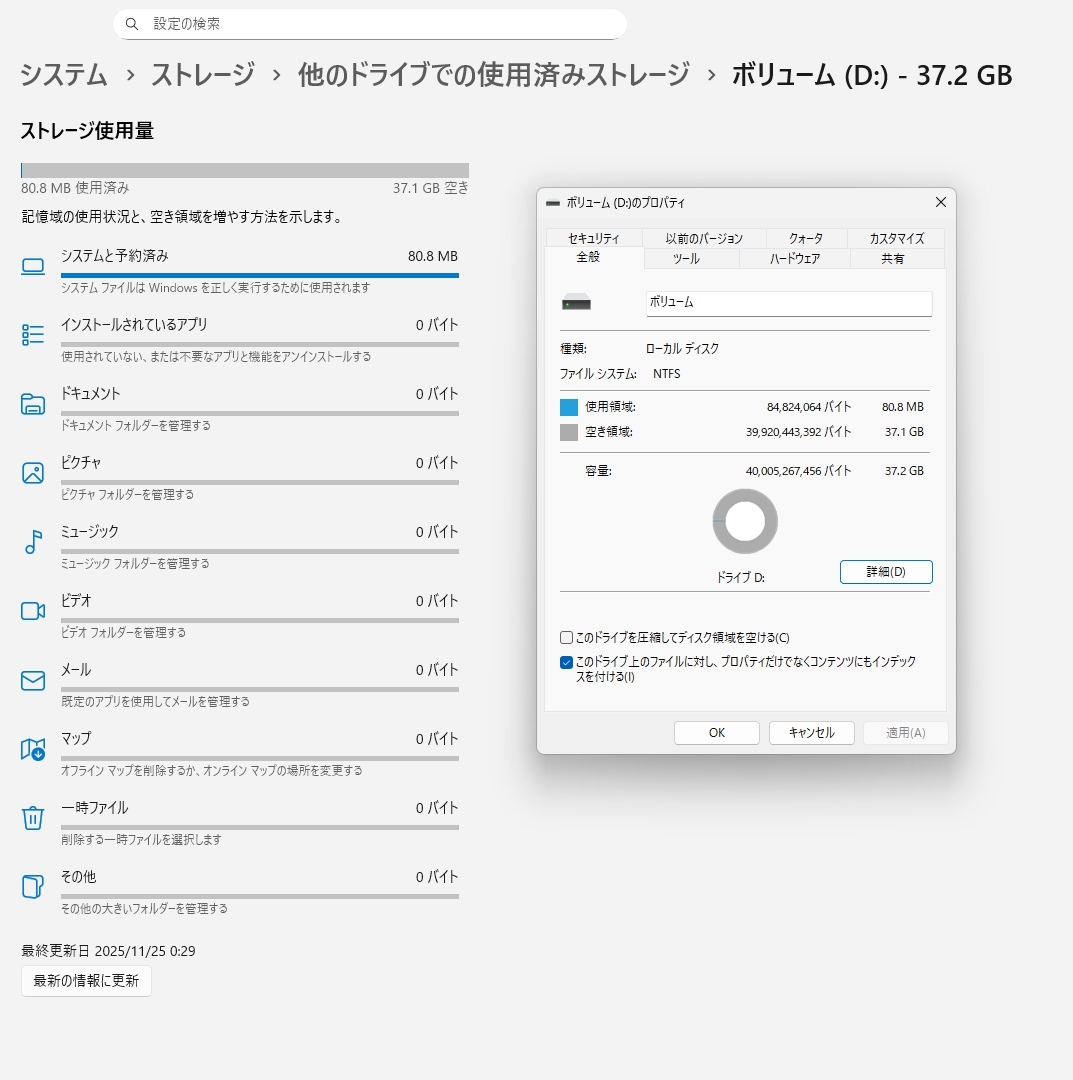Click the Installed apps list icon
Viewport: 1073px width, 1080px height.
click(33, 335)
